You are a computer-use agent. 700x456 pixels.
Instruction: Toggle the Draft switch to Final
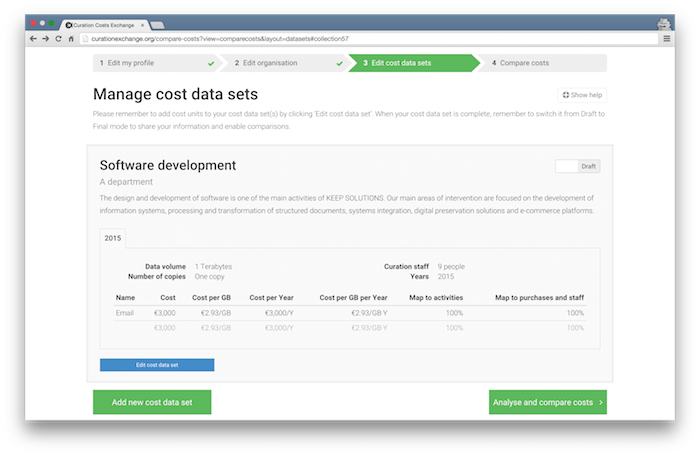pos(578,166)
